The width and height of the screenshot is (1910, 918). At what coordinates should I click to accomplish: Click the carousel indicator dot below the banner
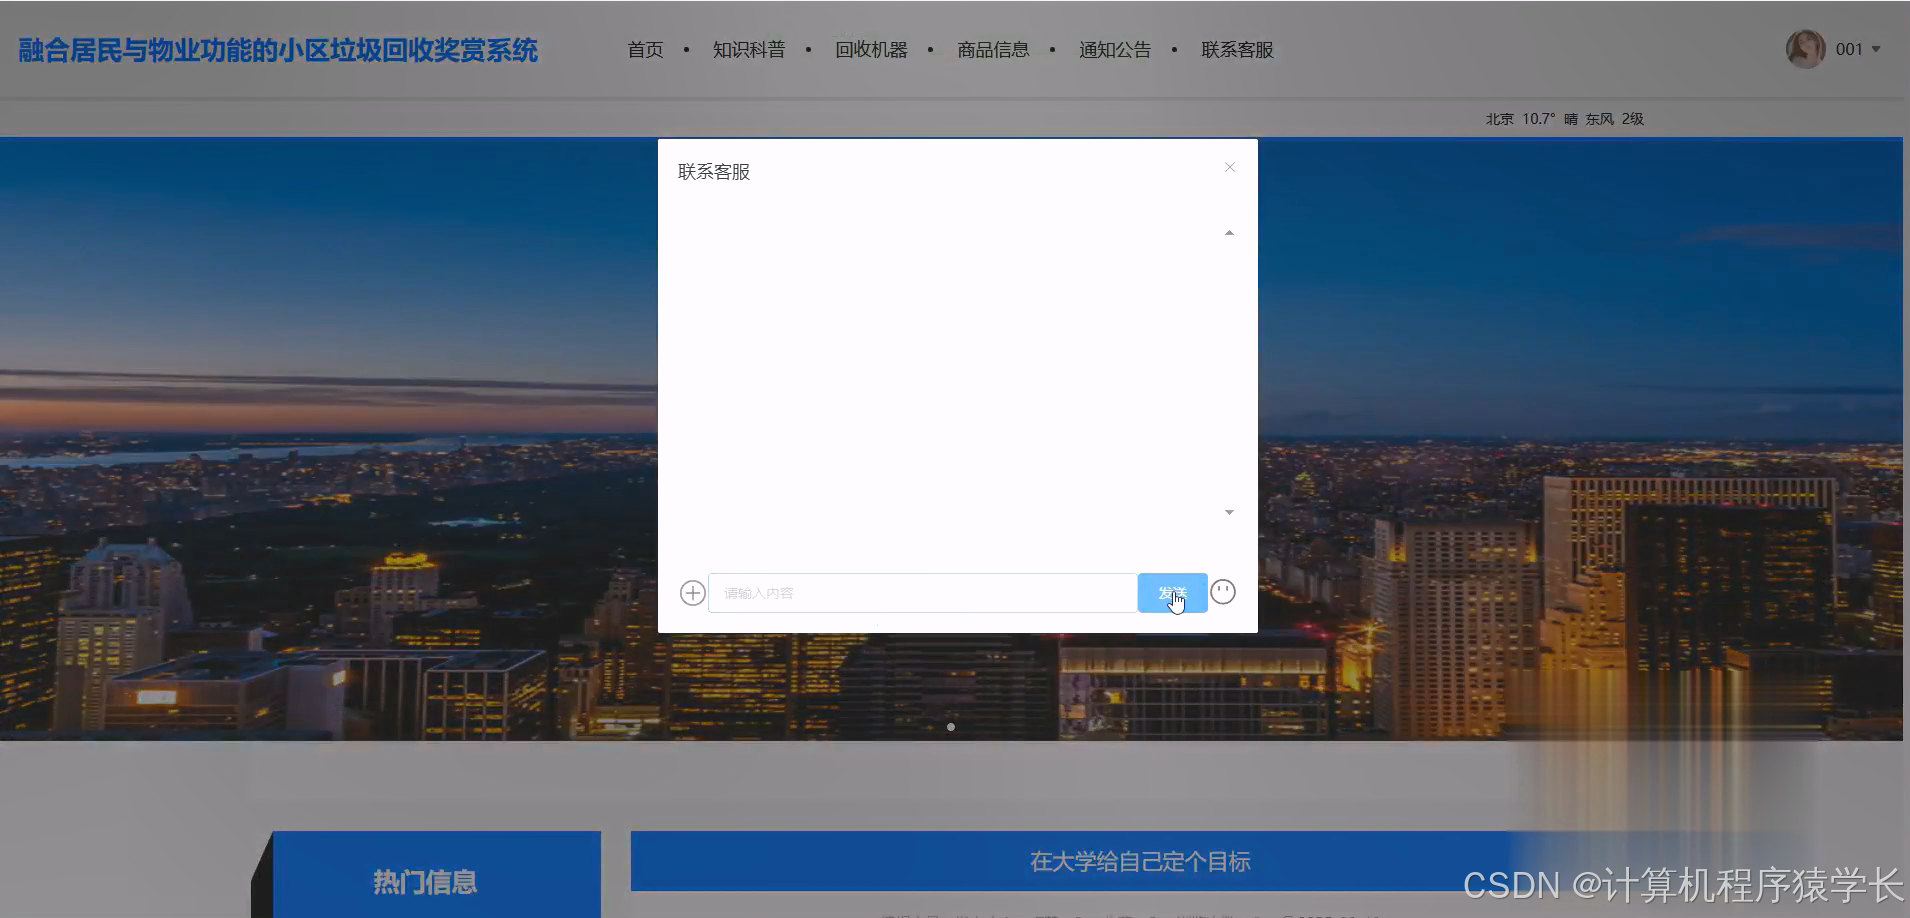[951, 727]
